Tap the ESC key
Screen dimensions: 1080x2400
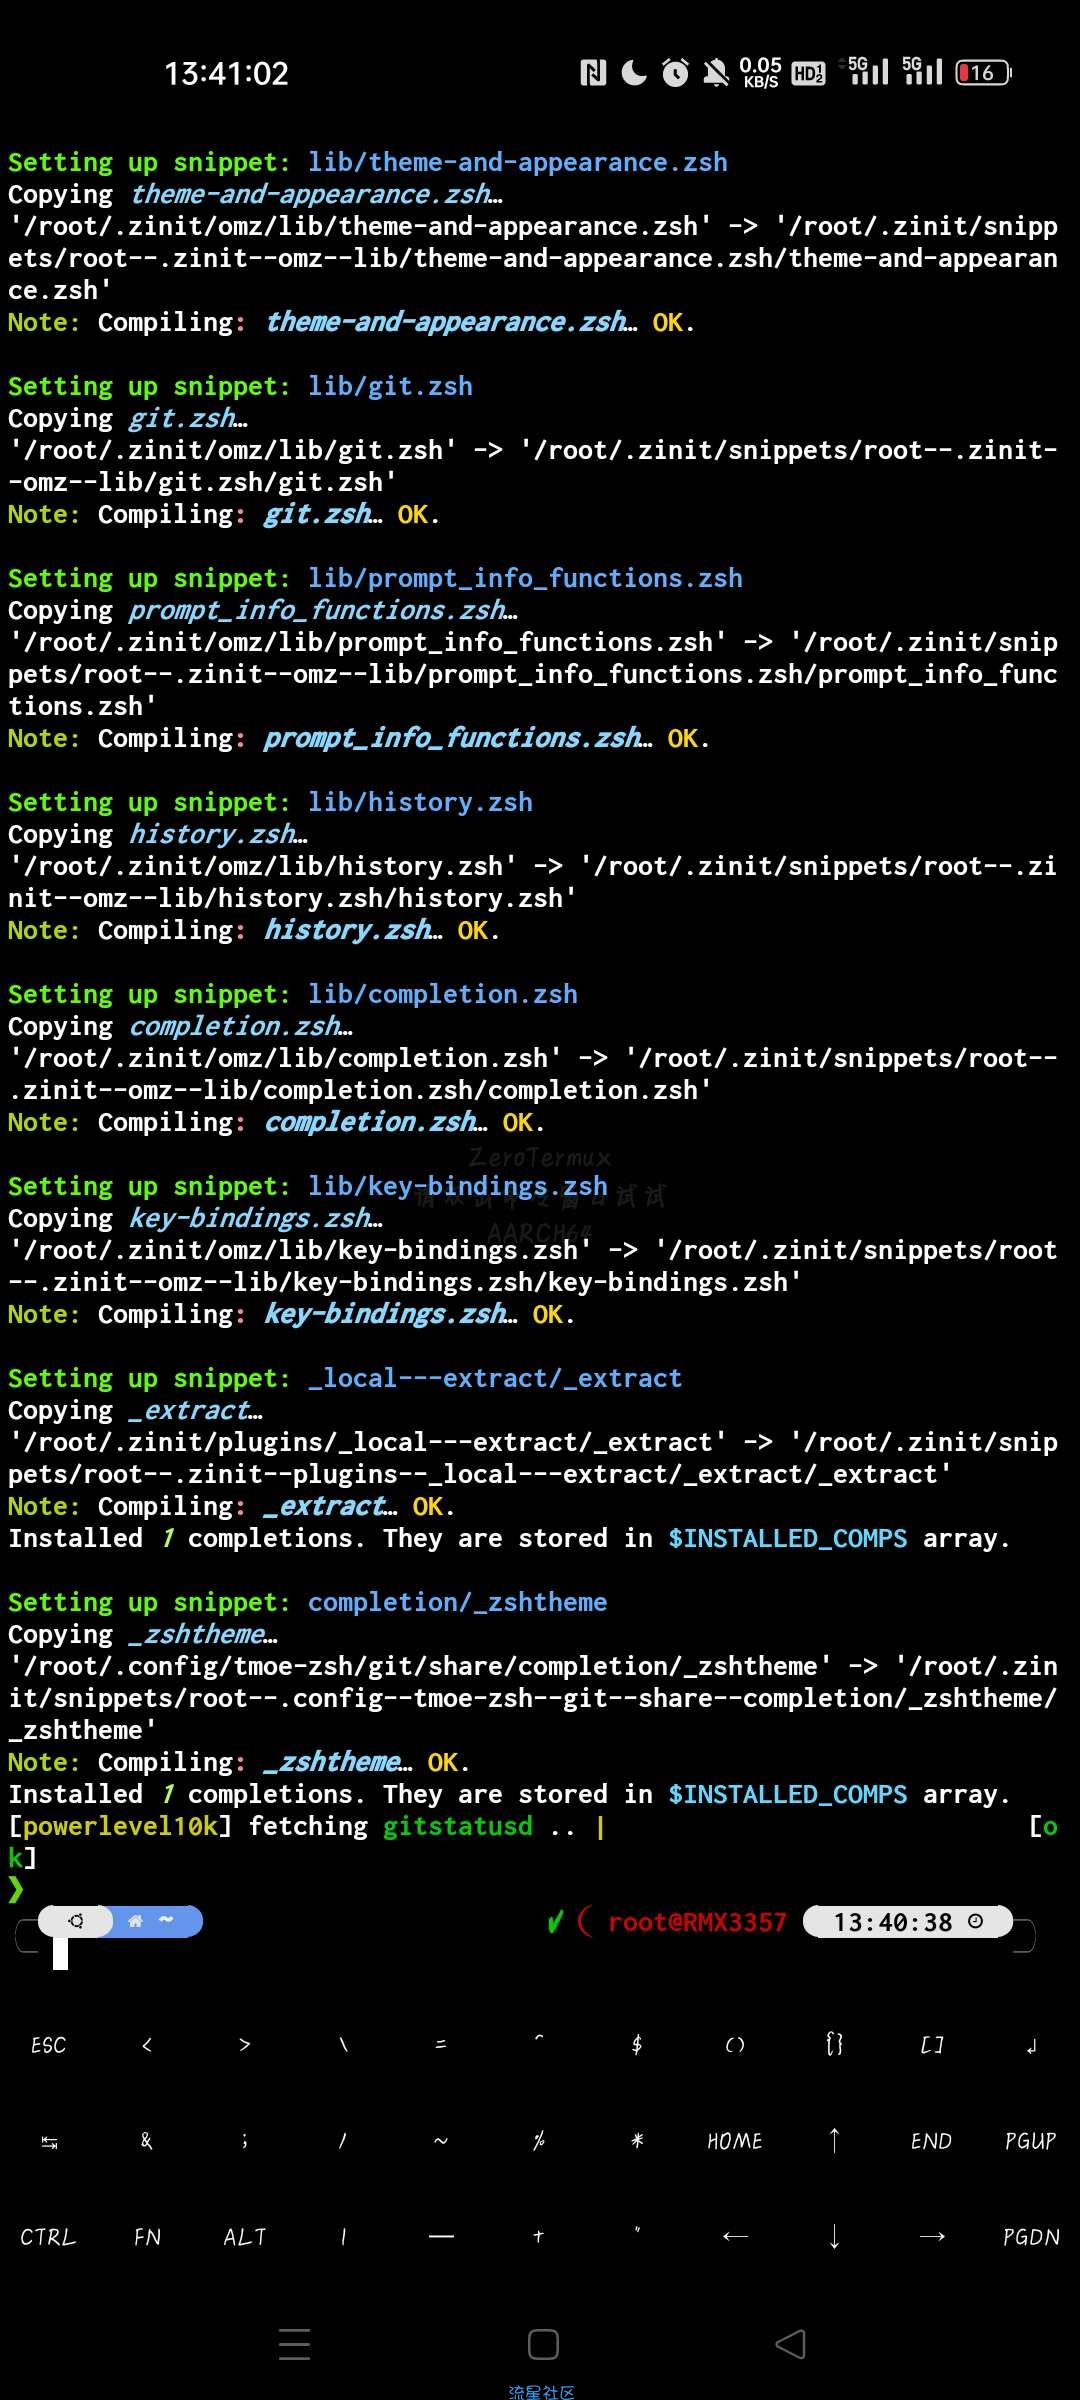(49, 2045)
